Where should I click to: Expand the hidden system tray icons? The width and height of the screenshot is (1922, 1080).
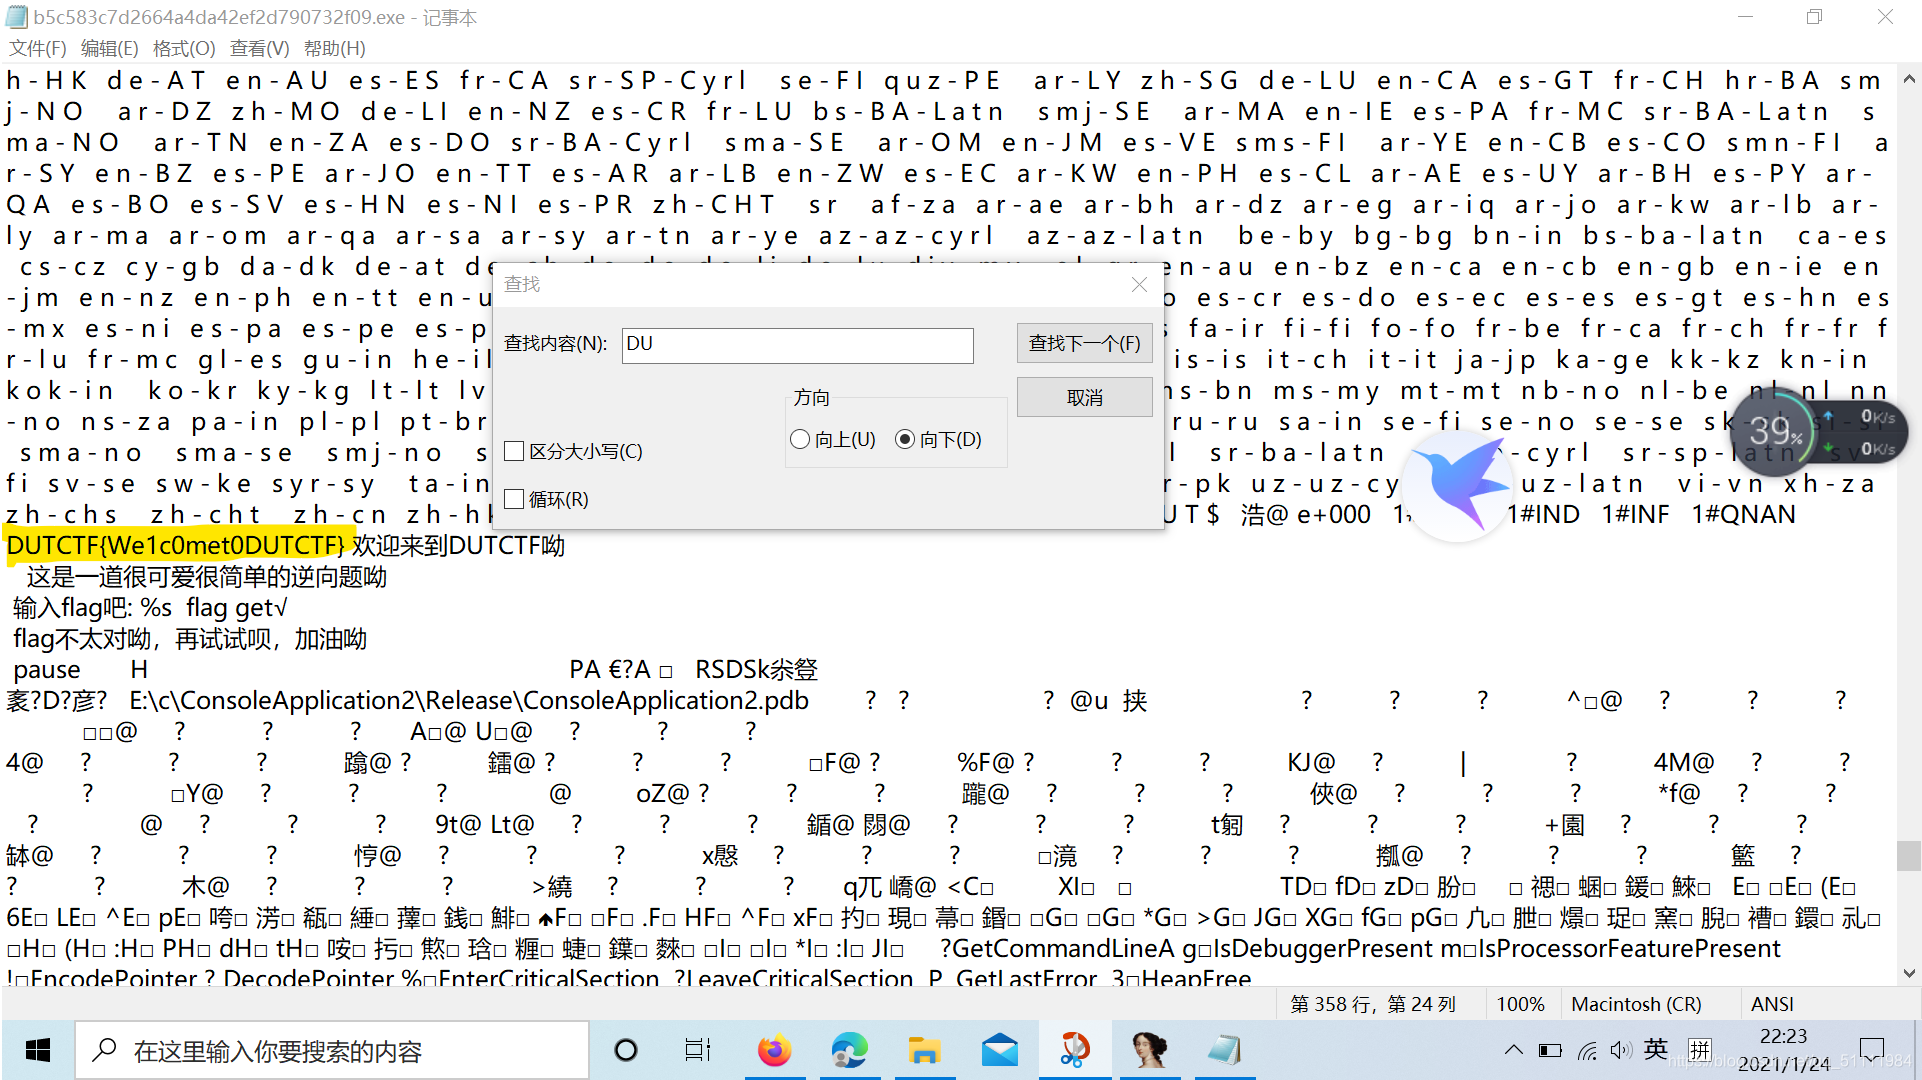coord(1513,1050)
